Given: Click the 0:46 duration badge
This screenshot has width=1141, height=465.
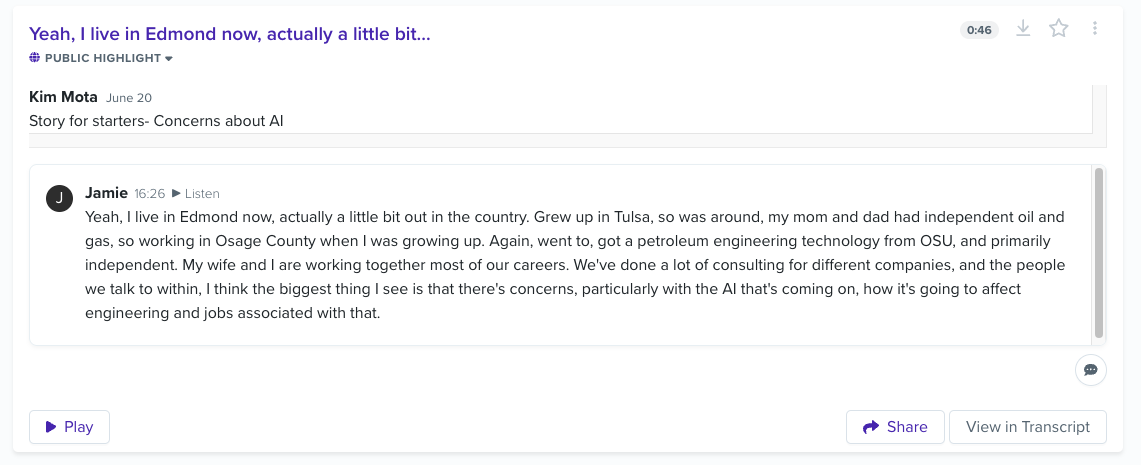Looking at the screenshot, I should (x=979, y=30).
